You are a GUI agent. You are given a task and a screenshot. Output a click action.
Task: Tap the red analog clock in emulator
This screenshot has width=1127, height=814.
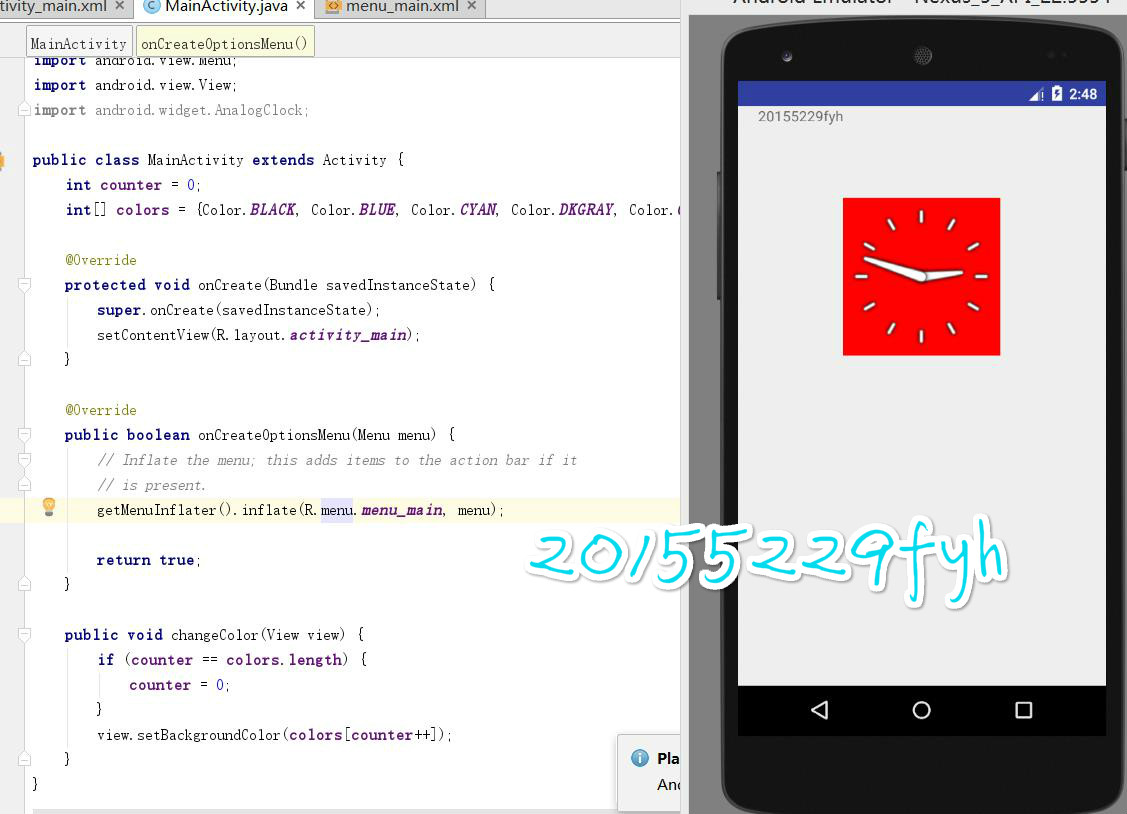click(x=921, y=277)
